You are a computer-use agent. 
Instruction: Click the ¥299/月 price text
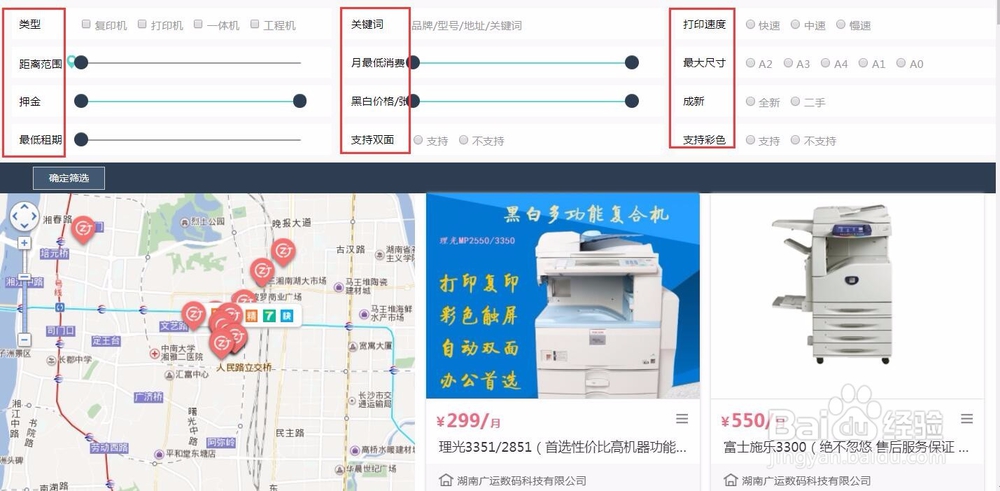tap(469, 421)
